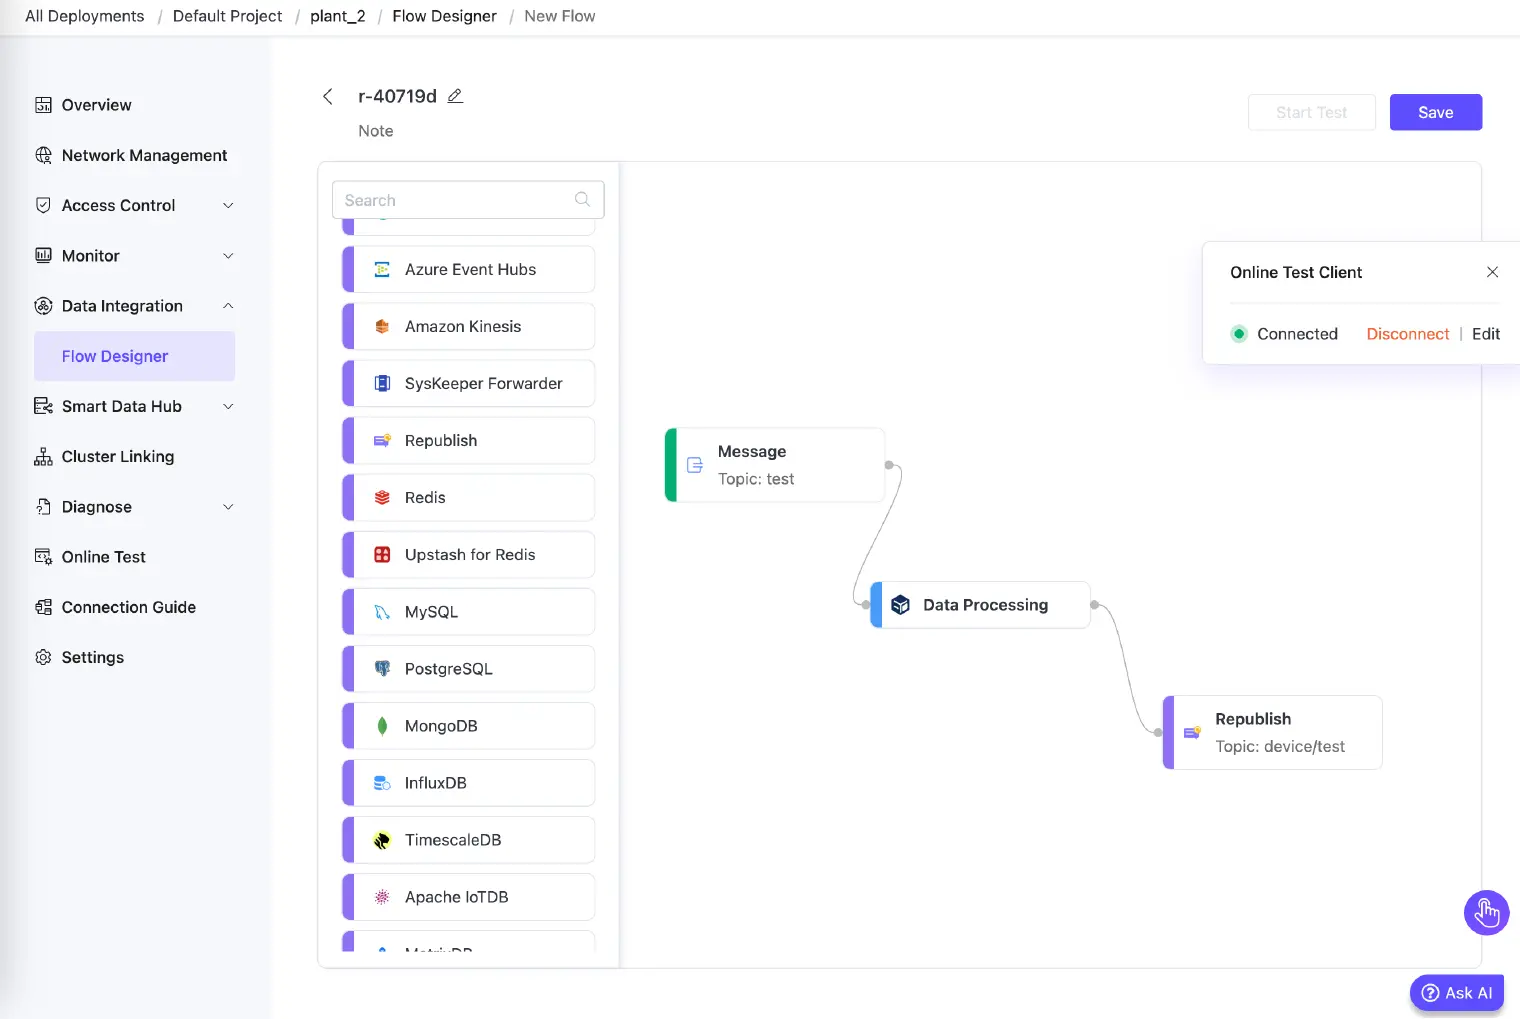Screen dimensions: 1520x1019
Task: Collapse the Data Integration chevron
Action: point(228,306)
